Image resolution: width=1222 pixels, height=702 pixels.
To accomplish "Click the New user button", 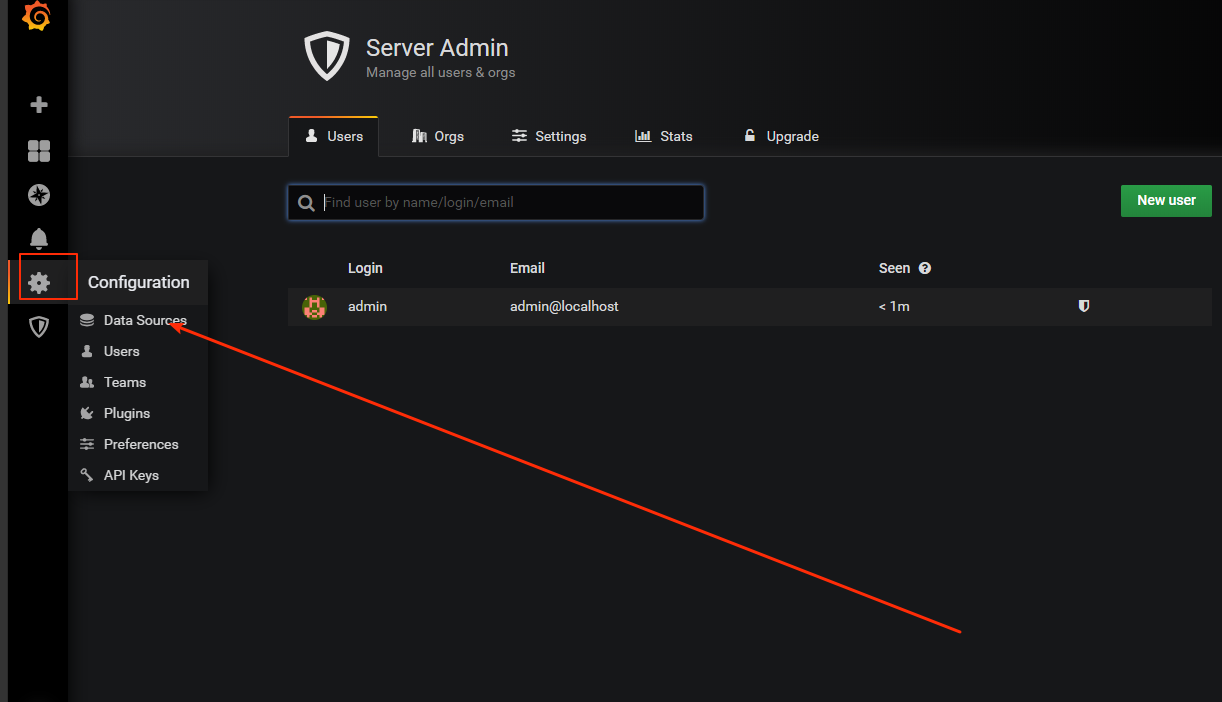I will pos(1166,200).
